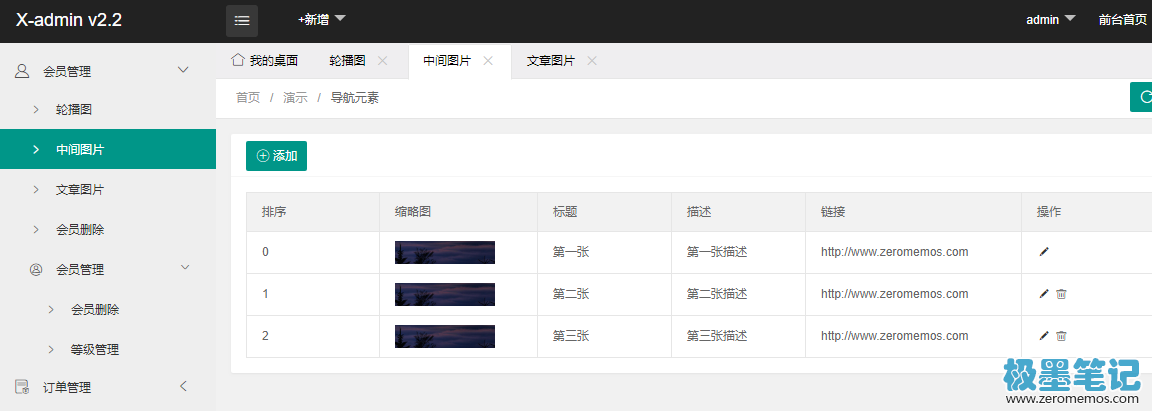The height and width of the screenshot is (411, 1152).
Task: Close the 轮播图 tab
Action: (x=382, y=61)
